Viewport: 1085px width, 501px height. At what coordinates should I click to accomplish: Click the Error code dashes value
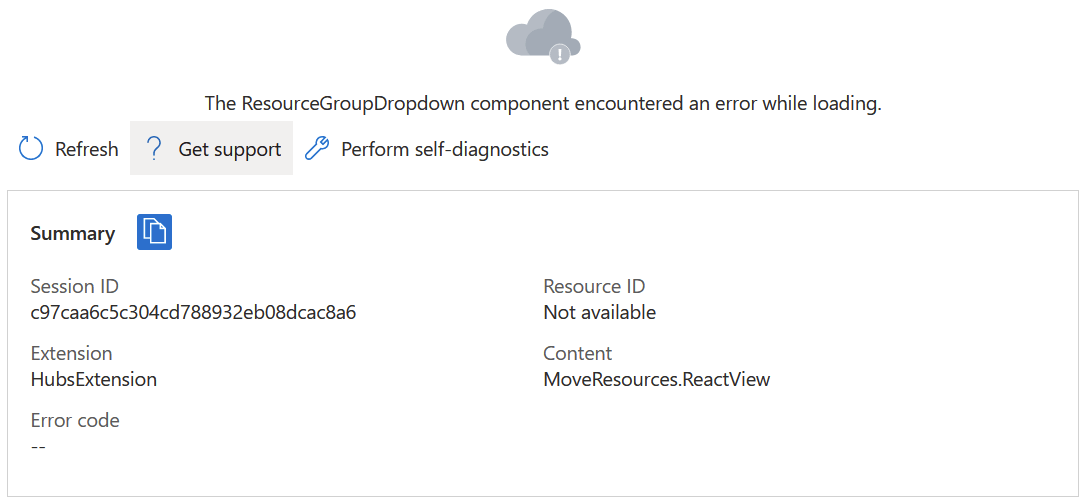coord(38,447)
